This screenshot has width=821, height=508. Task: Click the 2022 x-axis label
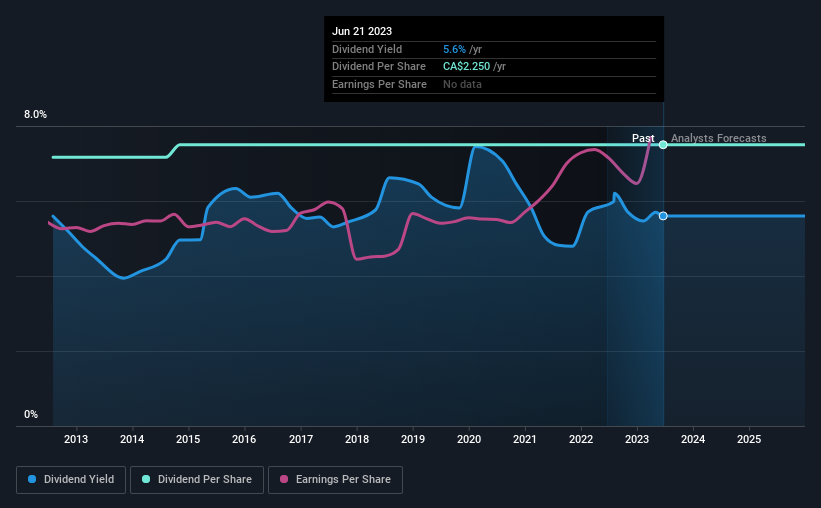click(x=581, y=439)
